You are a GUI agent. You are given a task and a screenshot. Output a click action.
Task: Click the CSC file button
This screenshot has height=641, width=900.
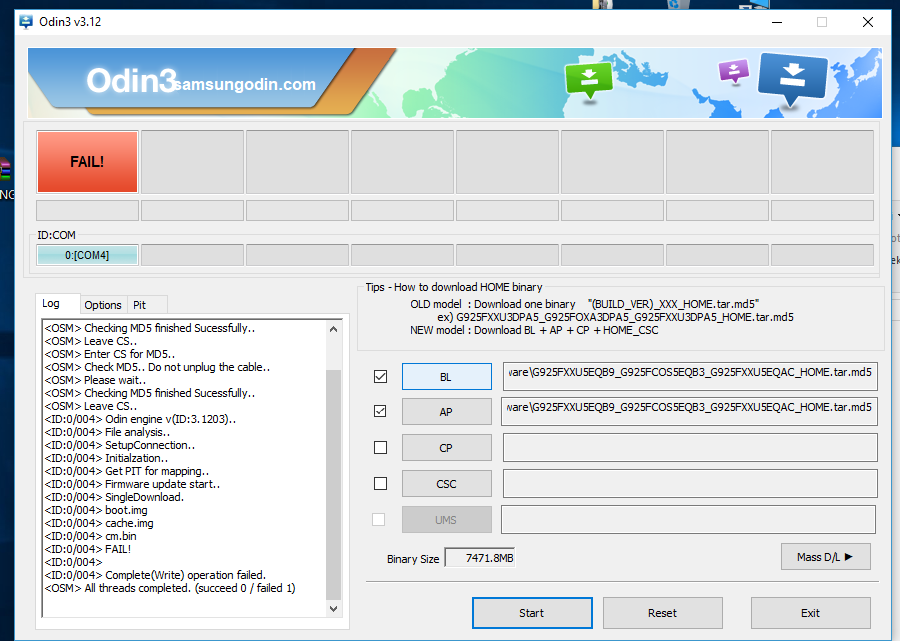point(447,484)
